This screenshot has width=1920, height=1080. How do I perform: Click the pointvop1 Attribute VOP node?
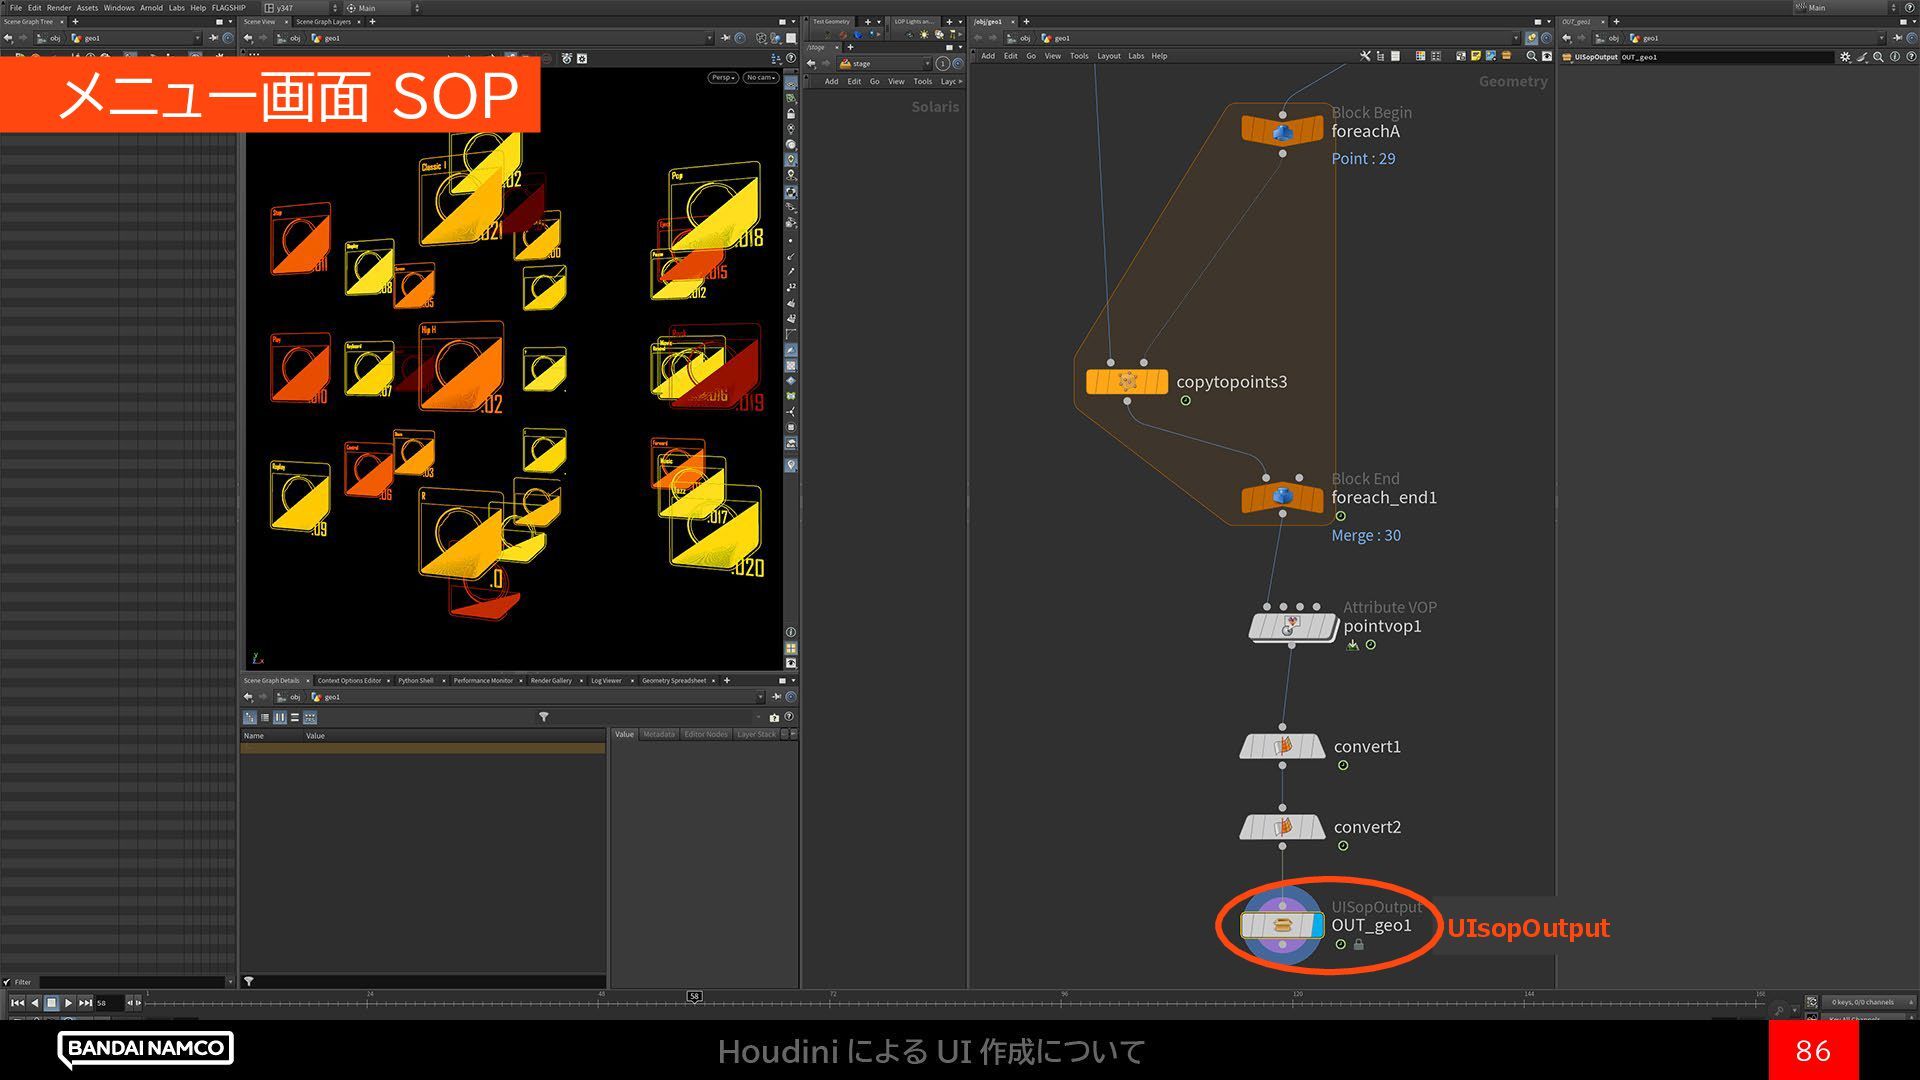pyautogui.click(x=1292, y=627)
